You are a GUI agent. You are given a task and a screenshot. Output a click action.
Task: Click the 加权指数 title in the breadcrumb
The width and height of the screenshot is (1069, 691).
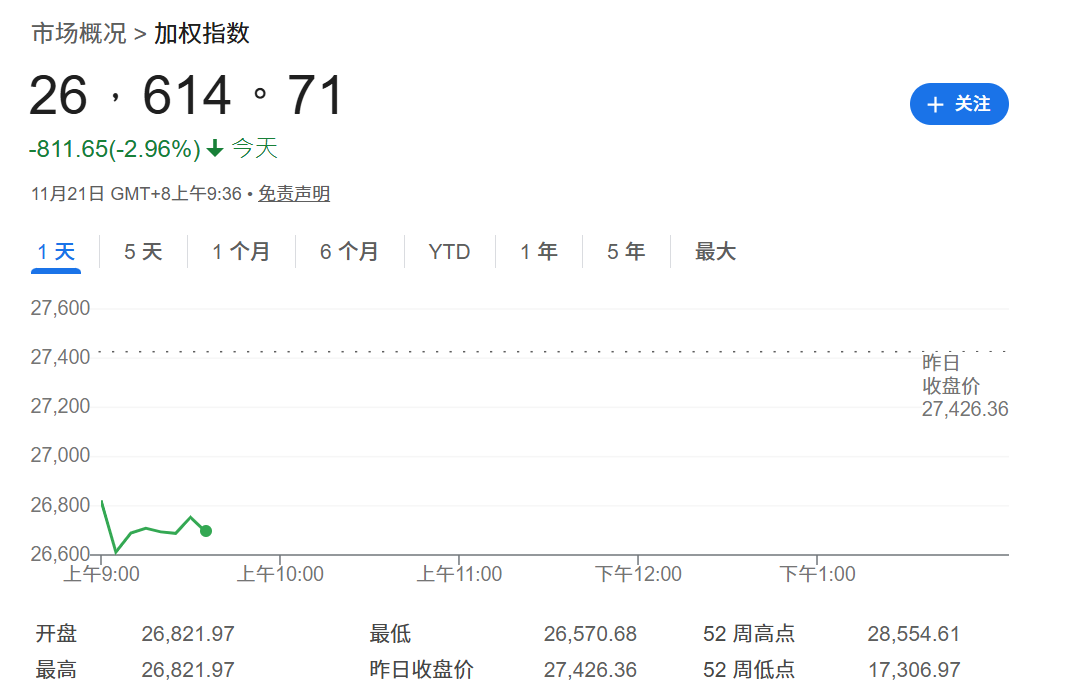pos(202,34)
